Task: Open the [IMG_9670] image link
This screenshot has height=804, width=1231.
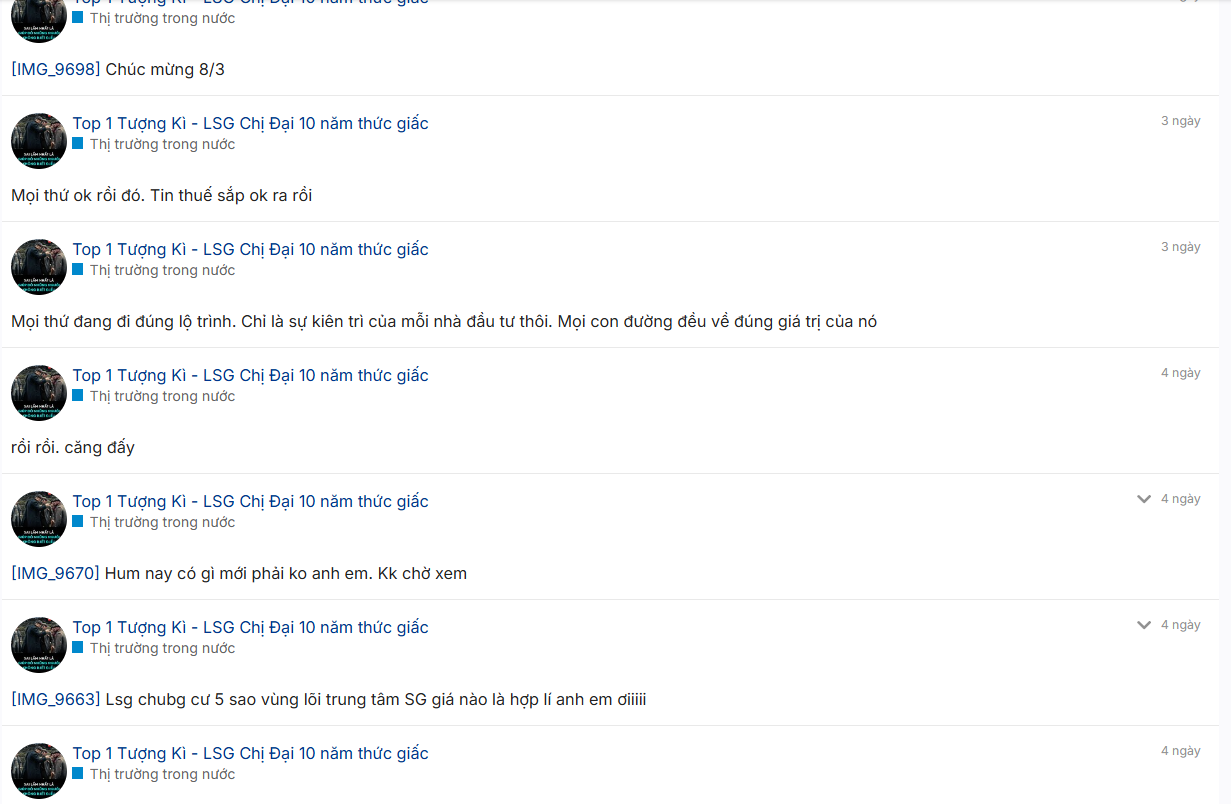Action: [56, 574]
